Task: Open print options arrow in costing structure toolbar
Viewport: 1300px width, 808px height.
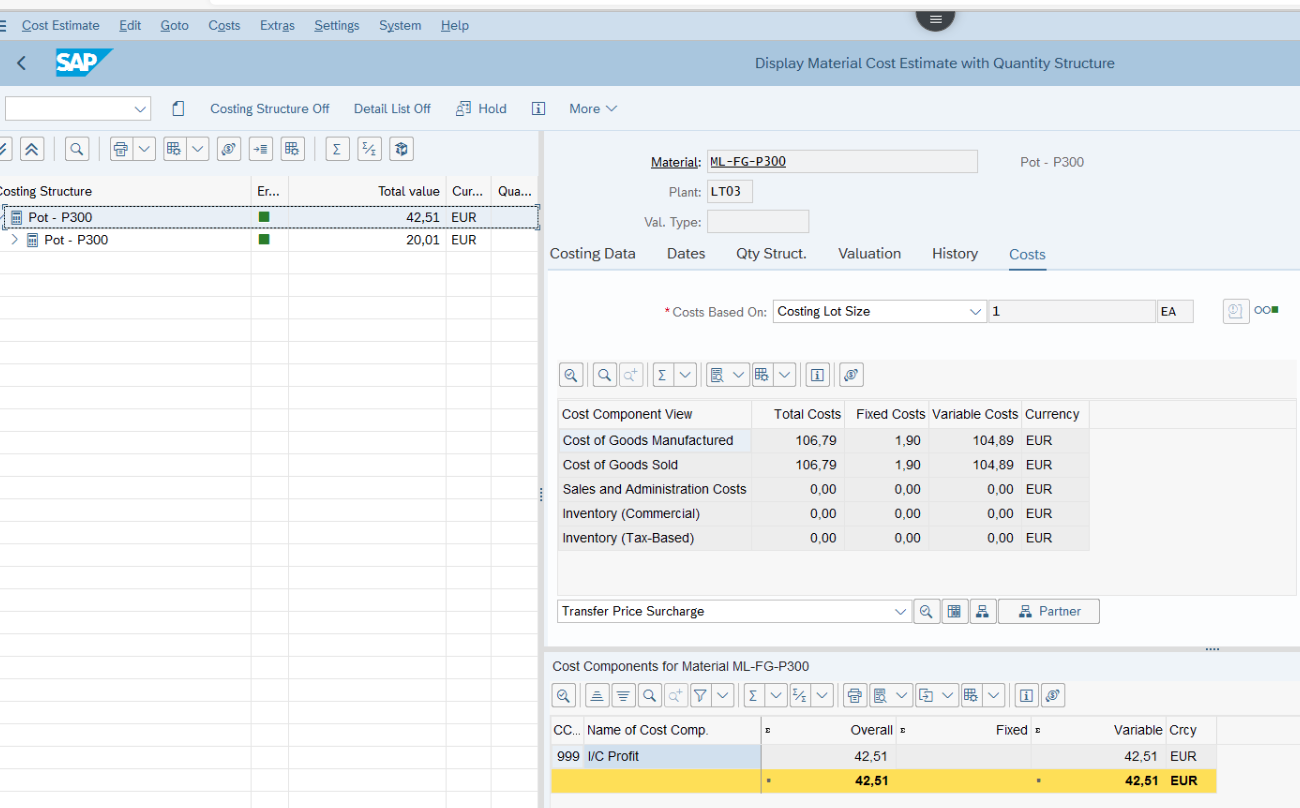Action: [x=145, y=149]
